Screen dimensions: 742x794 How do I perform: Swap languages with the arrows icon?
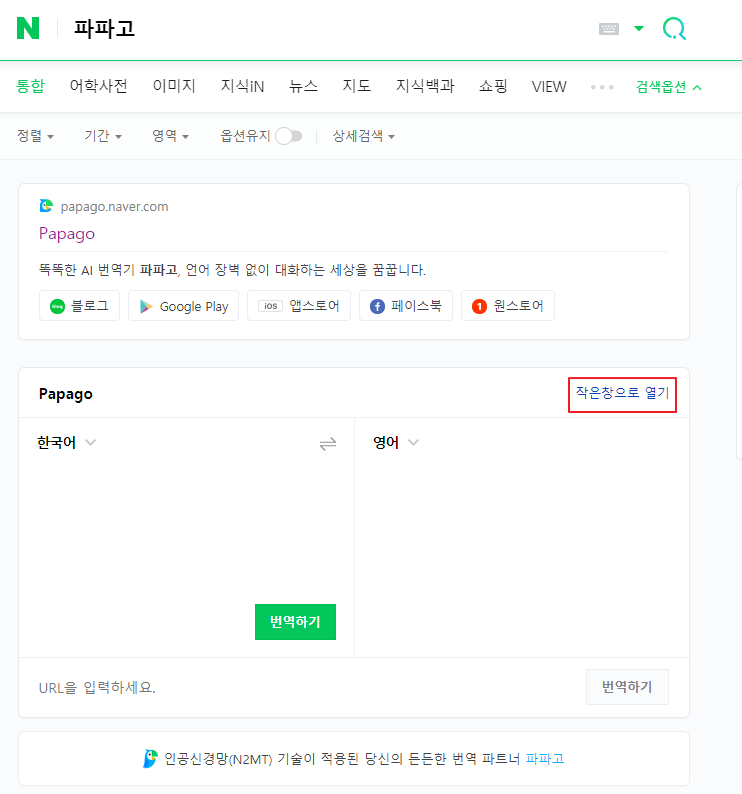[x=328, y=444]
